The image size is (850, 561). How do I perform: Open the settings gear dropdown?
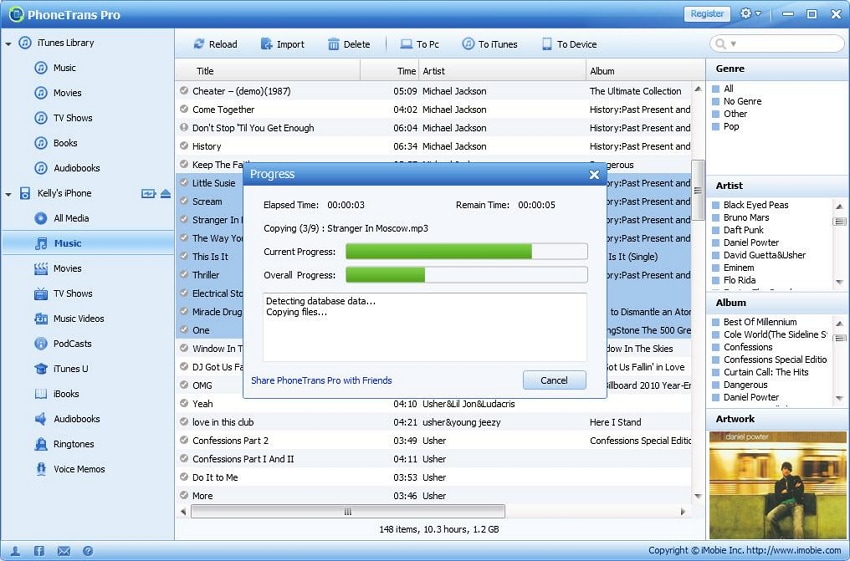750,14
